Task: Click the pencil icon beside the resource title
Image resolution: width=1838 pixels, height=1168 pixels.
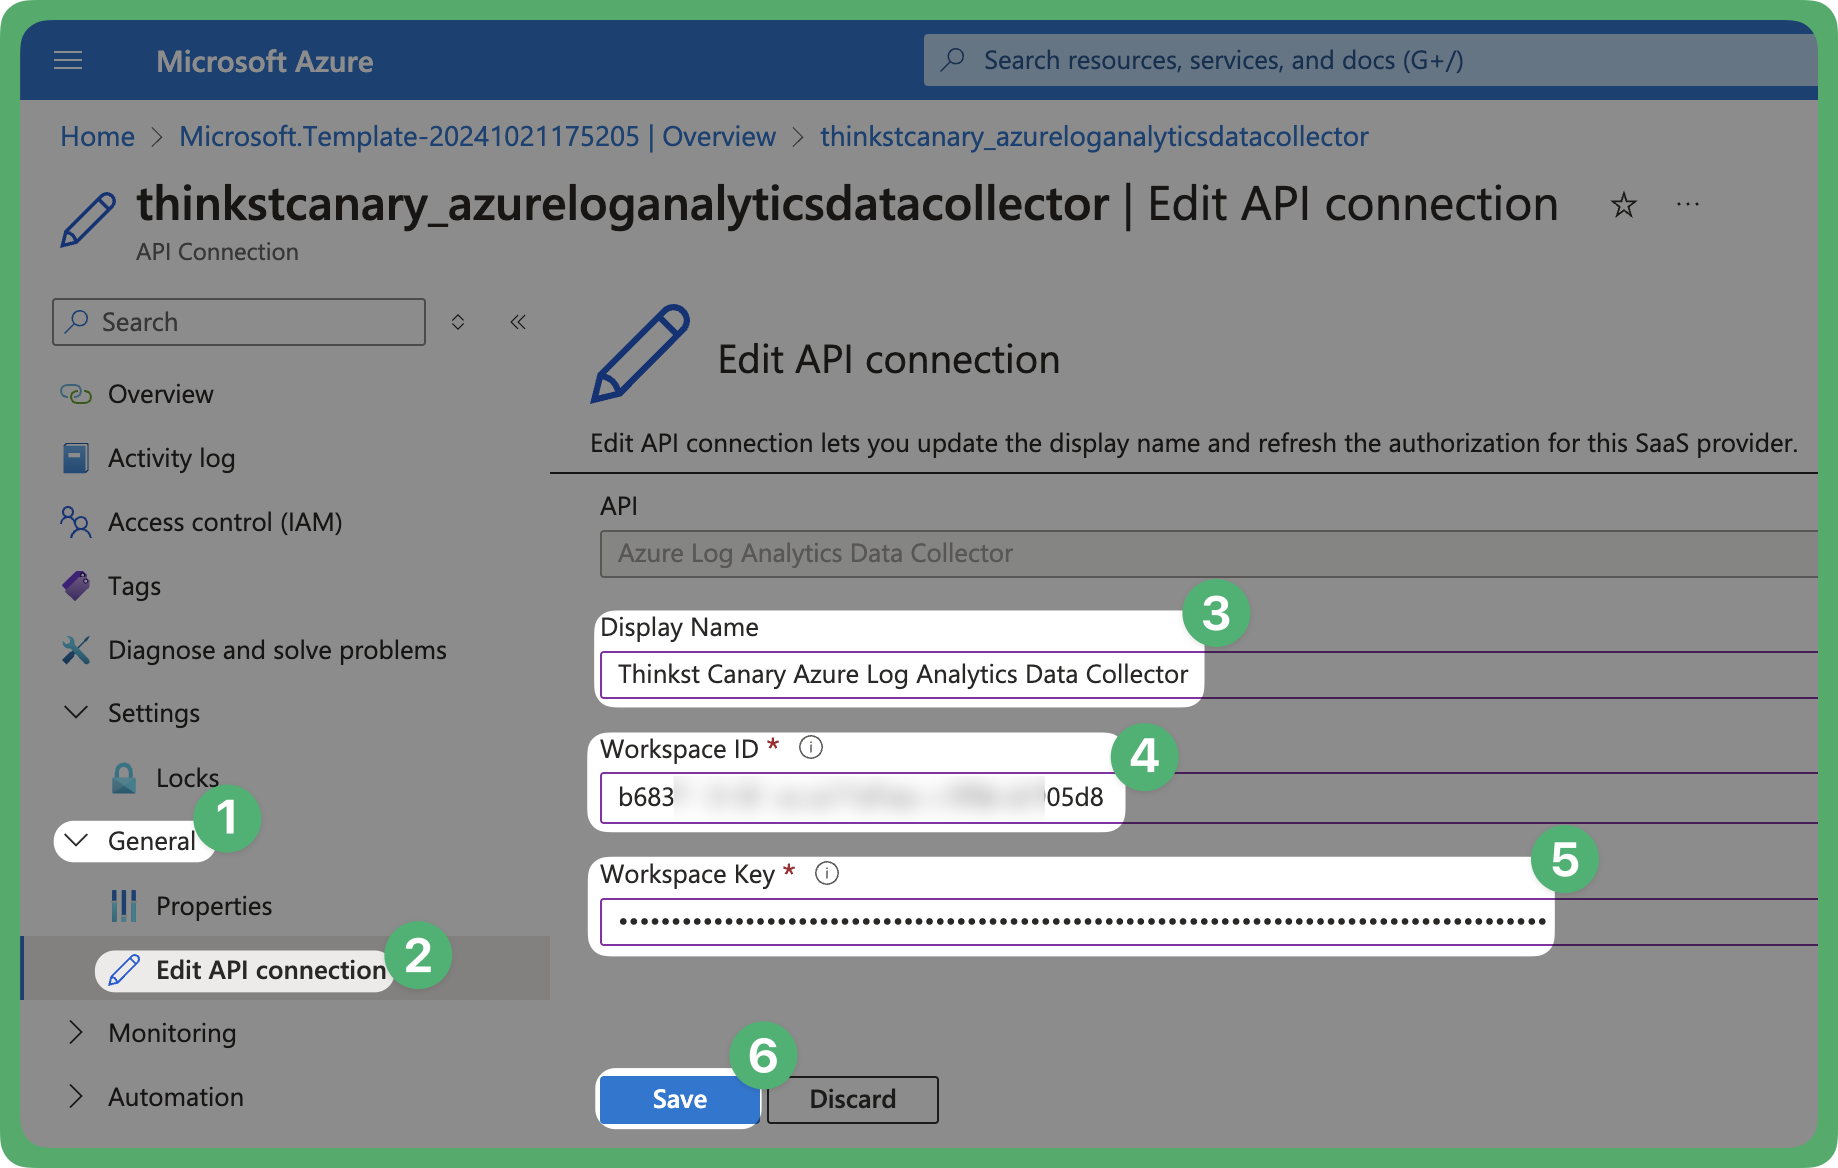Action: (x=88, y=219)
